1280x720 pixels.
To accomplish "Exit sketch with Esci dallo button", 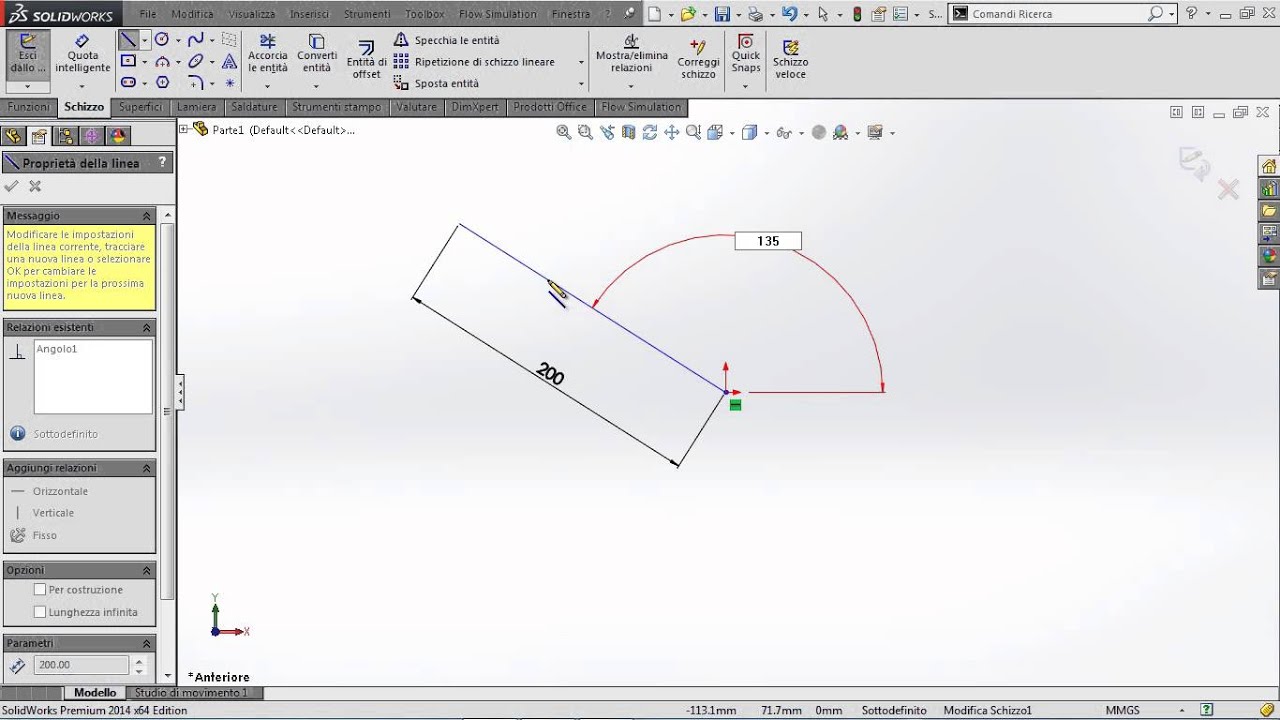I will (x=28, y=54).
